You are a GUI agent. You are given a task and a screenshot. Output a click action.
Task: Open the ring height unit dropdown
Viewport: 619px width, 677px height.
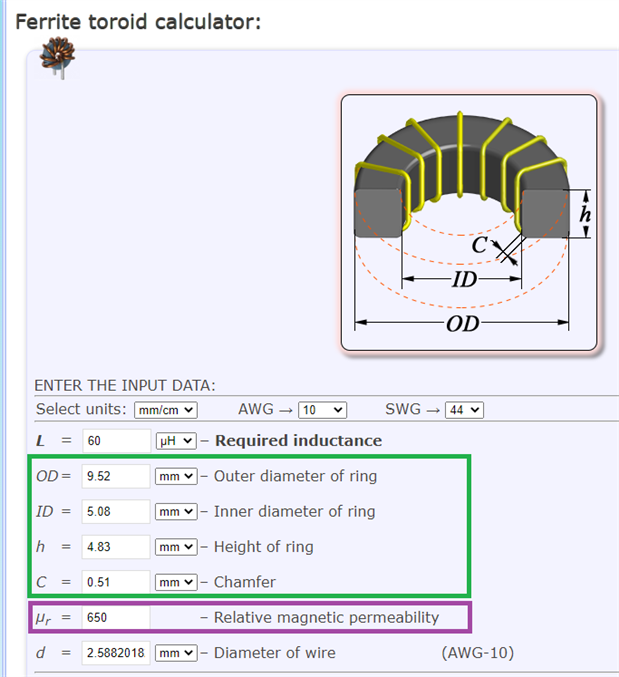[176, 547]
